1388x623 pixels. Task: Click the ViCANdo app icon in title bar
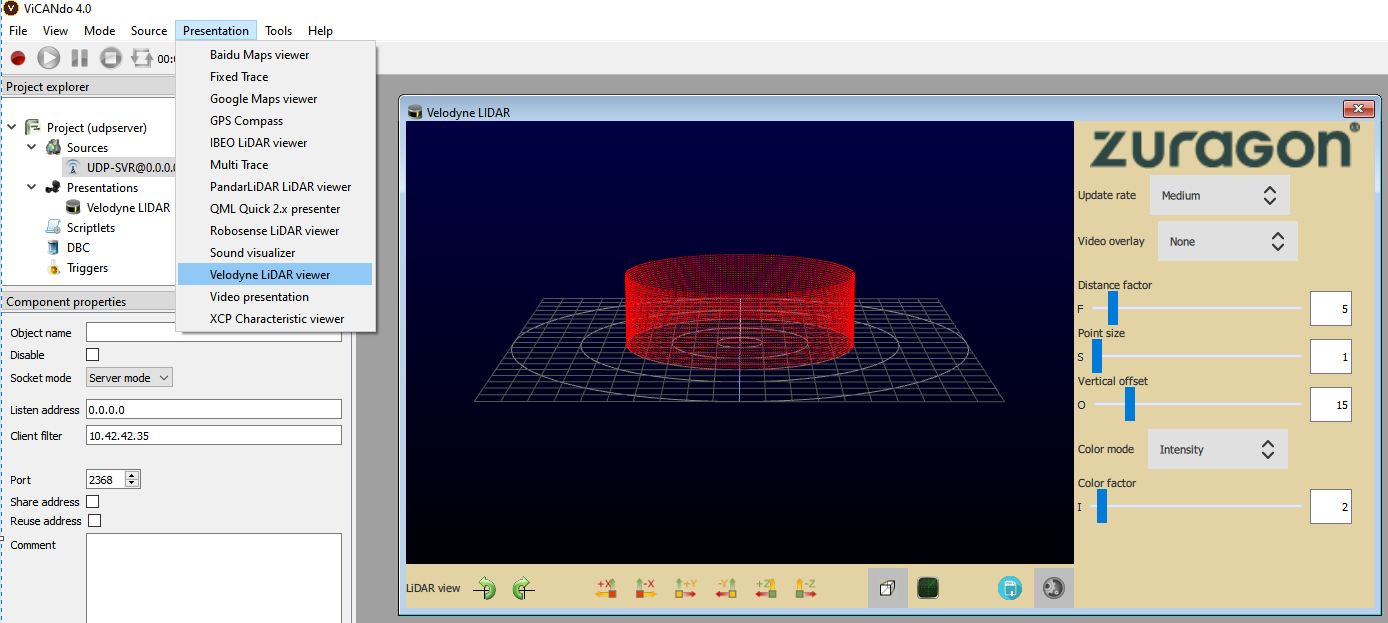pos(11,9)
